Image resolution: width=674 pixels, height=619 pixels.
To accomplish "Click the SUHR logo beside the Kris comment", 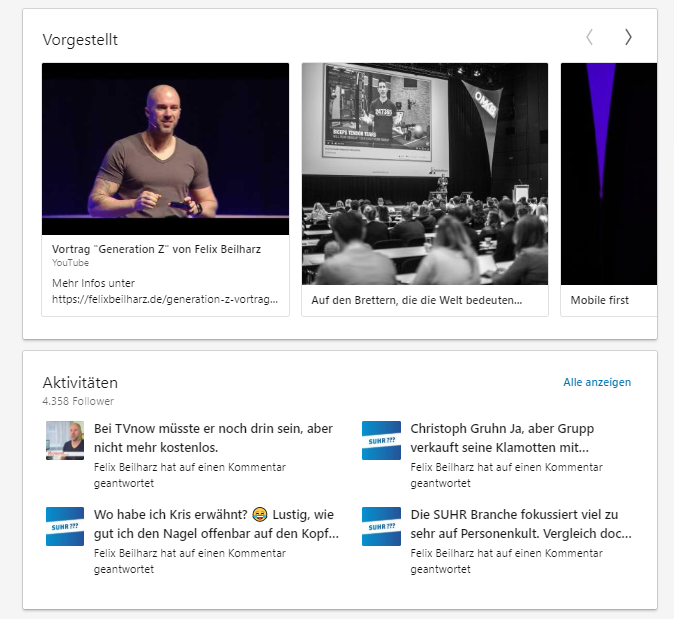I will coord(65,526).
